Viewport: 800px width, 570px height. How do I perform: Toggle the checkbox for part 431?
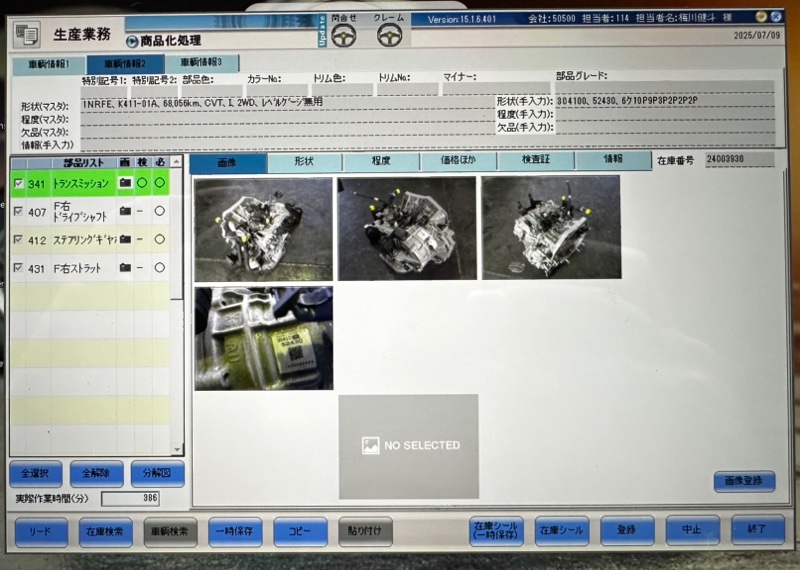click(x=19, y=268)
